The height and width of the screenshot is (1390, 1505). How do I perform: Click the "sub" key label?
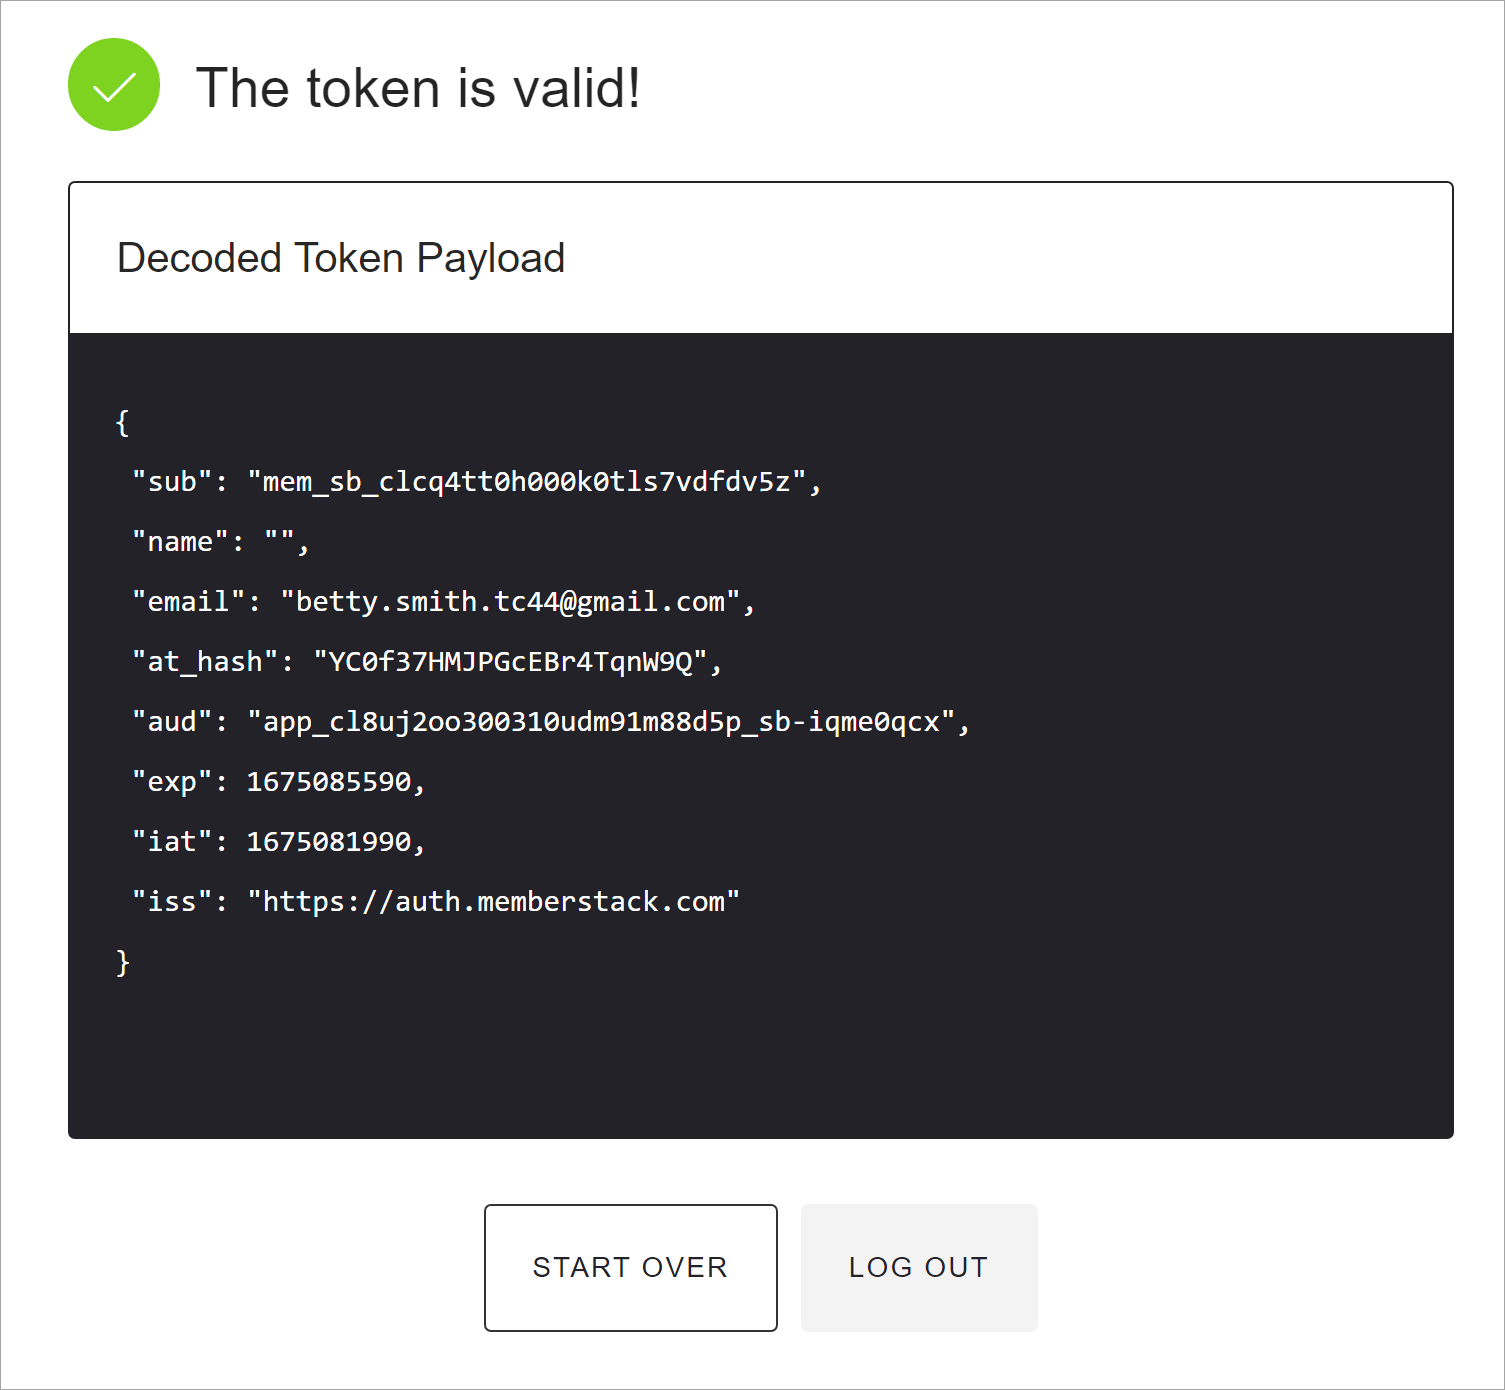click(172, 482)
